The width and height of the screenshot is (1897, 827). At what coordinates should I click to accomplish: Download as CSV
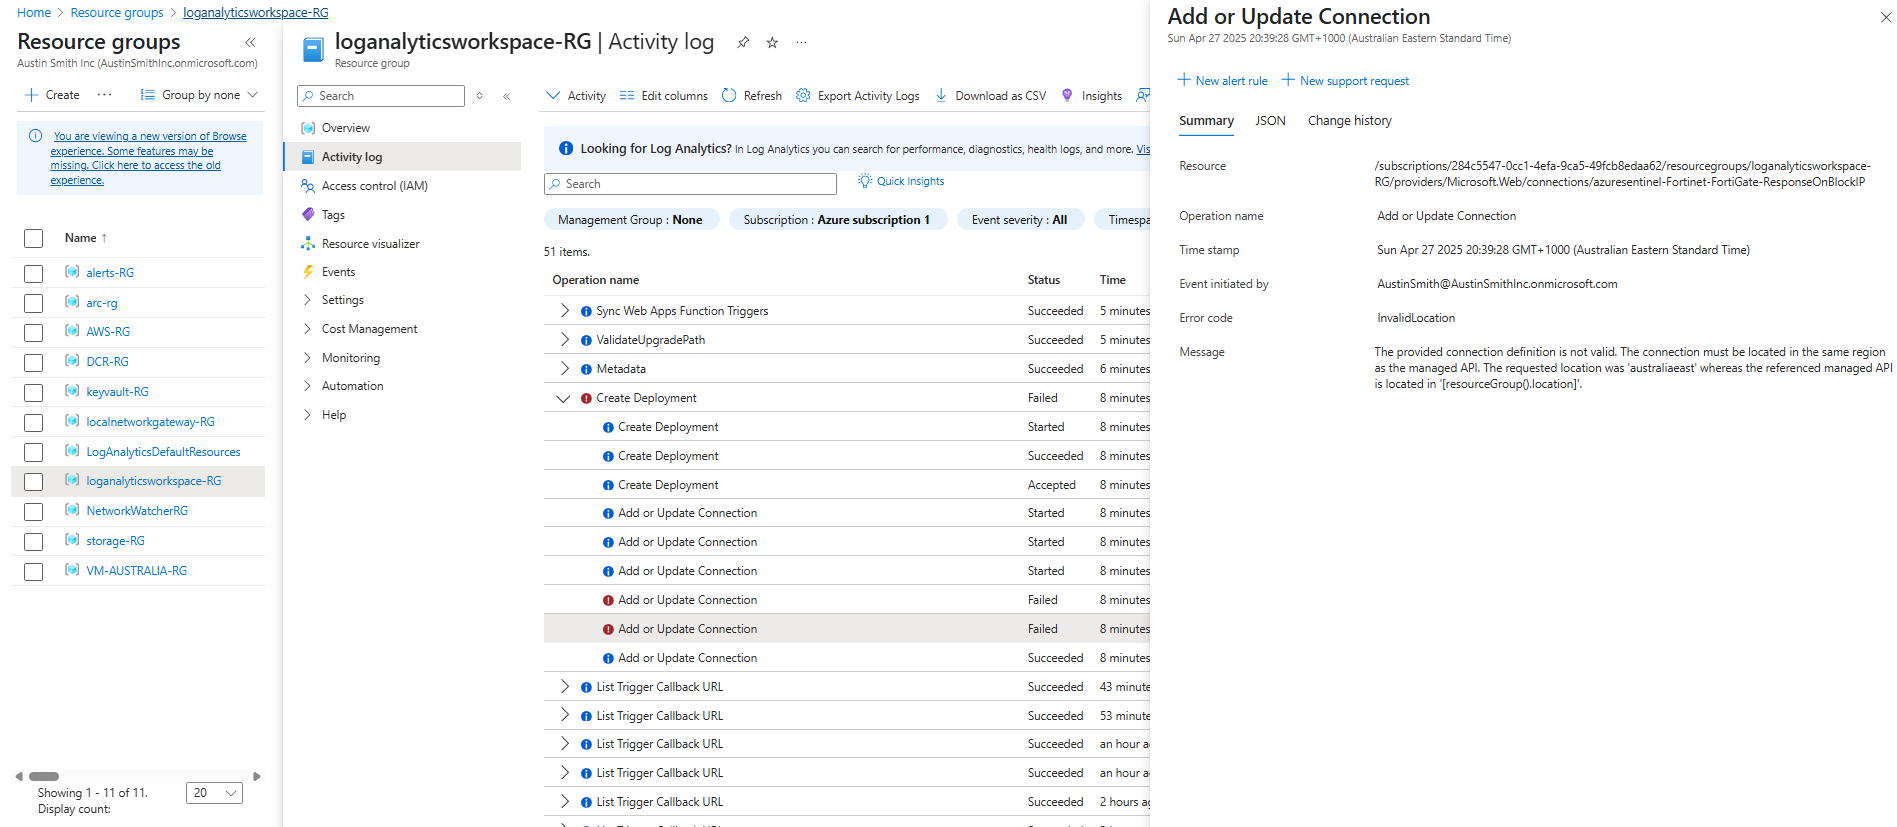[991, 96]
